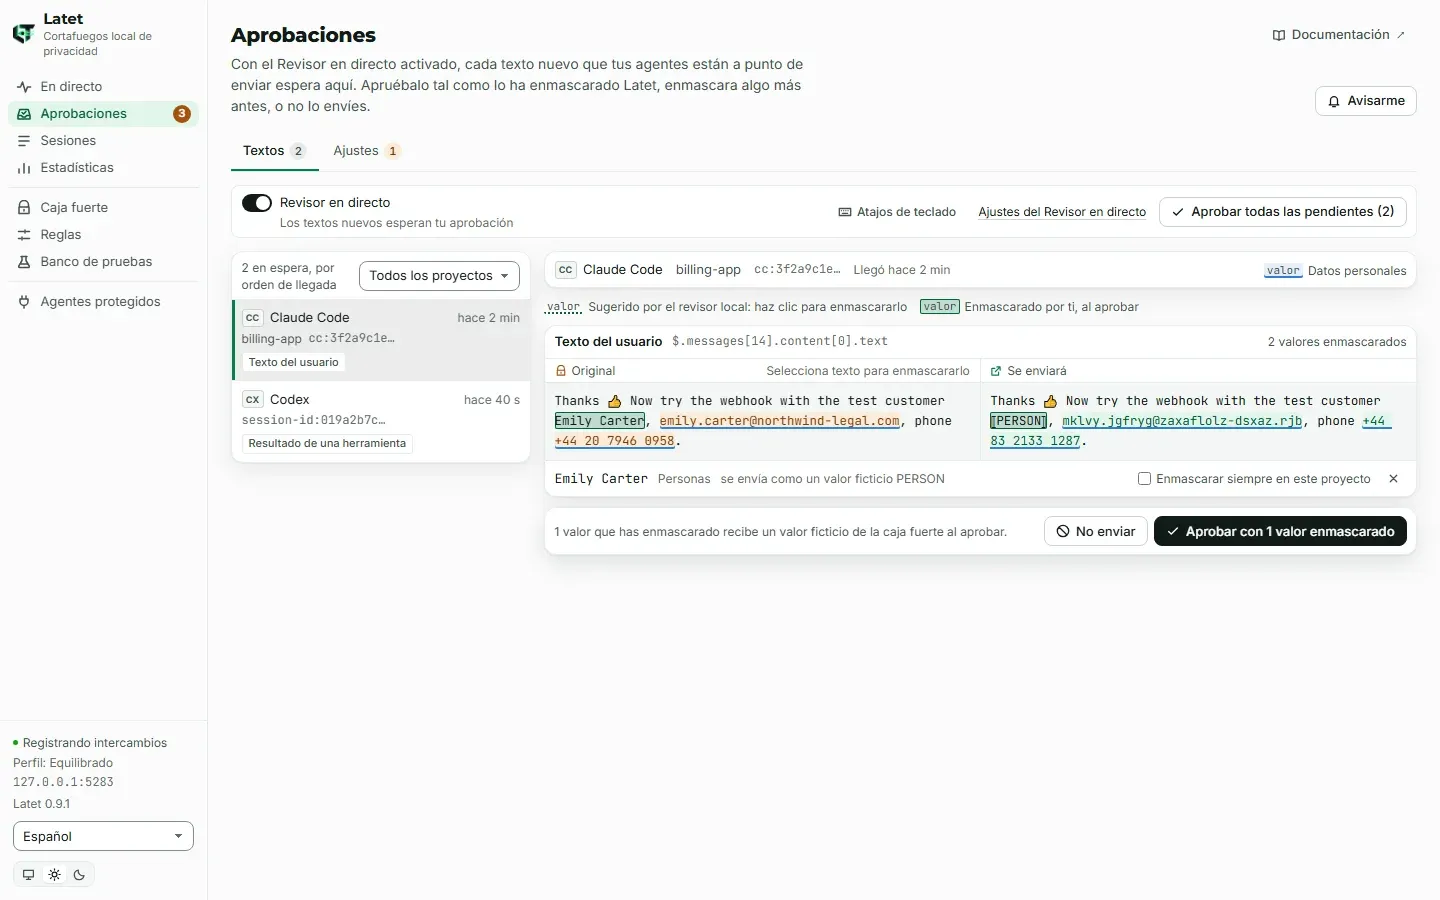Click the Avisarme bell button
The height and width of the screenshot is (900, 1440).
pyautogui.click(x=1365, y=101)
